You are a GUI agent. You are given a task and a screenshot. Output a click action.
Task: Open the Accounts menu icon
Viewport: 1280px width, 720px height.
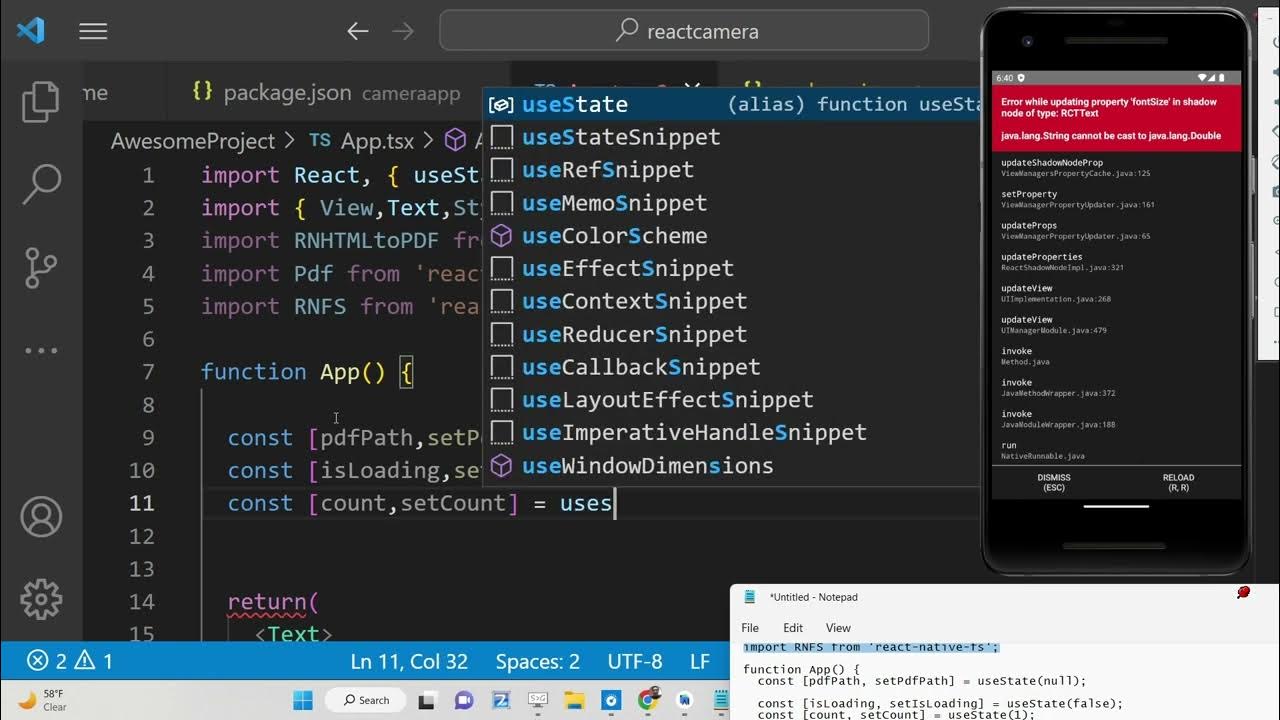[41, 517]
